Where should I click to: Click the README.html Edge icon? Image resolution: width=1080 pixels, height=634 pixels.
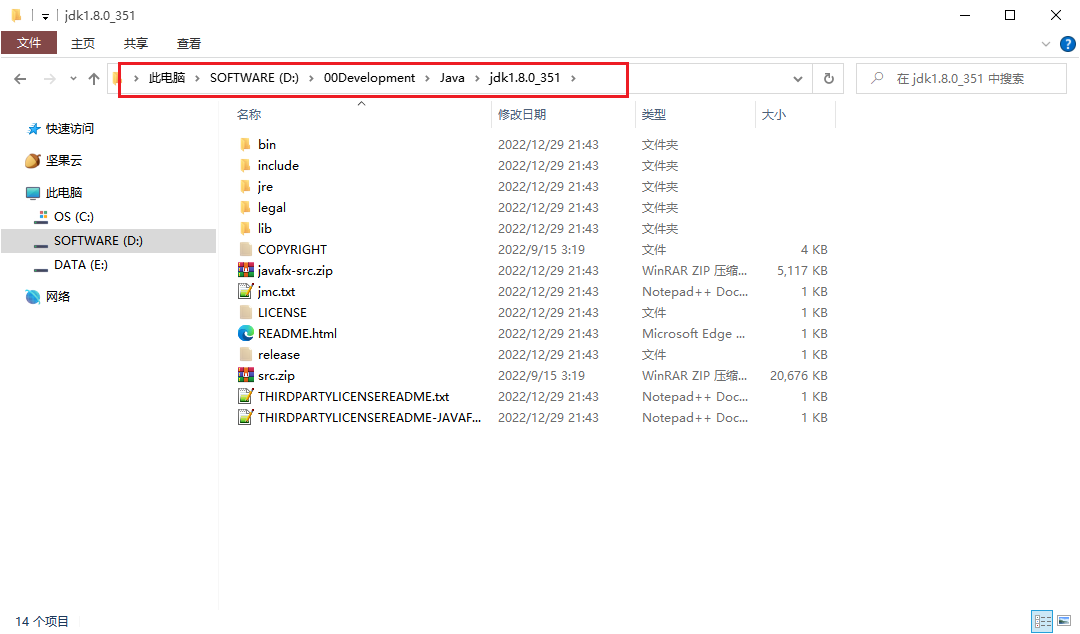point(245,334)
